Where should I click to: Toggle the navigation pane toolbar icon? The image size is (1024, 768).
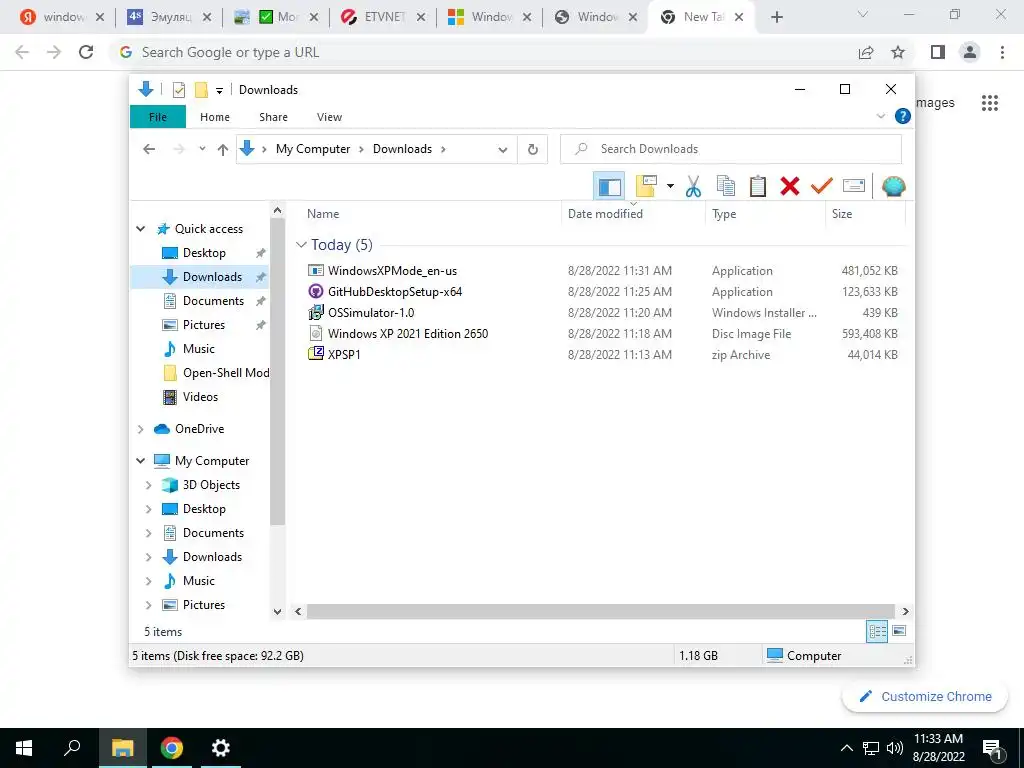pyautogui.click(x=609, y=187)
